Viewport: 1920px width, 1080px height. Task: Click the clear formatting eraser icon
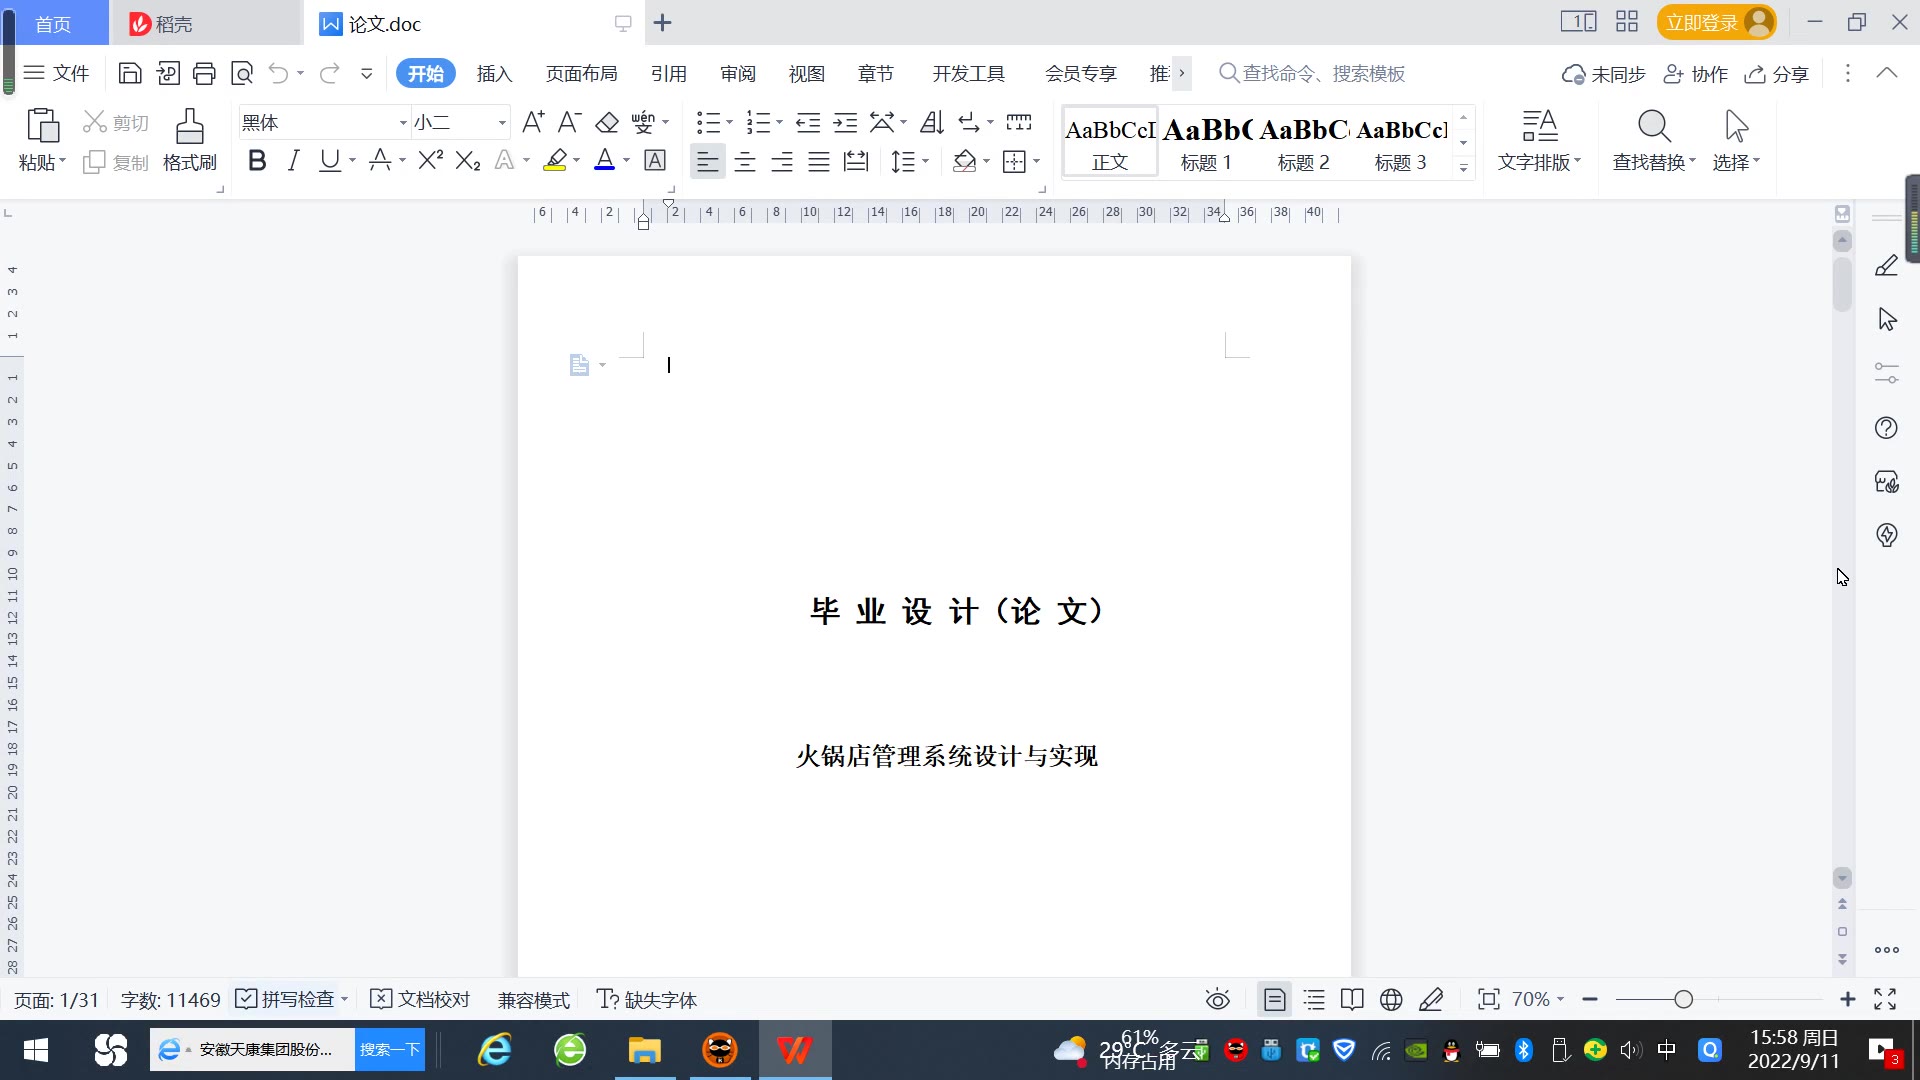607,123
